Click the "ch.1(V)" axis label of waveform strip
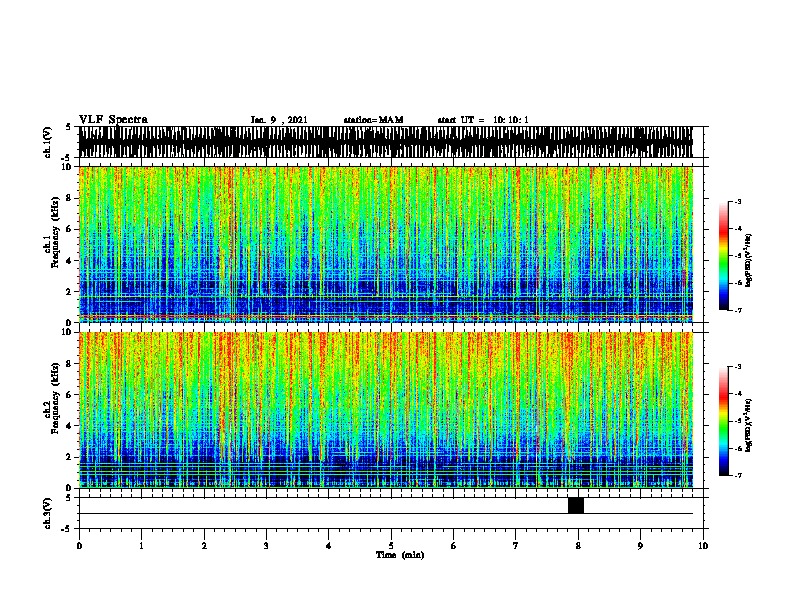The width and height of the screenshot is (792, 612). [47, 142]
